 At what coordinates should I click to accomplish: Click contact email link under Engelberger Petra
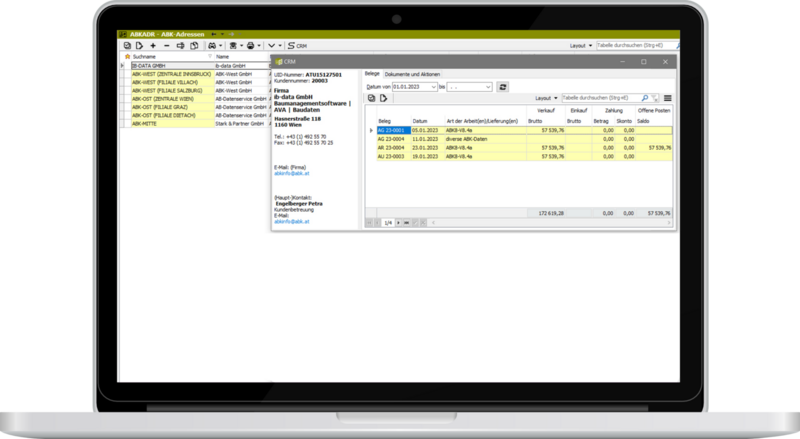pyautogui.click(x=292, y=222)
